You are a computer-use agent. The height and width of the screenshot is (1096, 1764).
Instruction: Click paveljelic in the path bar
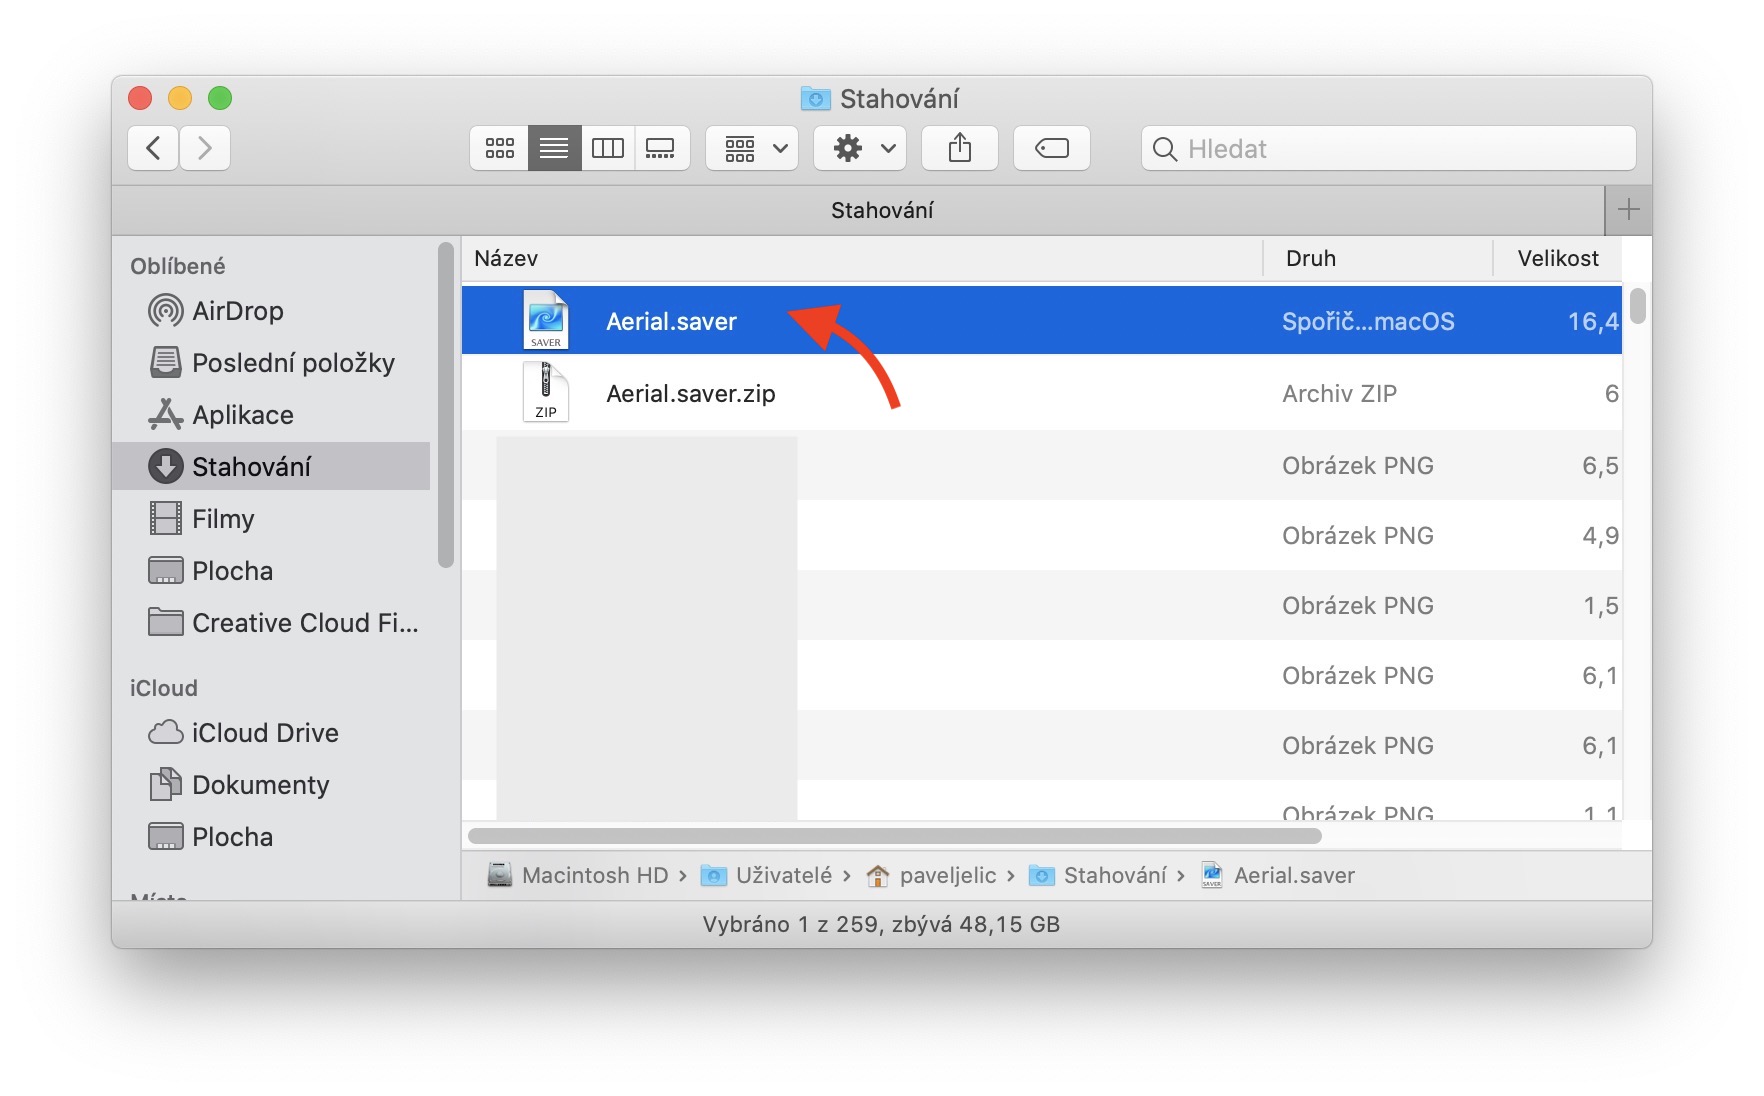[x=931, y=876]
